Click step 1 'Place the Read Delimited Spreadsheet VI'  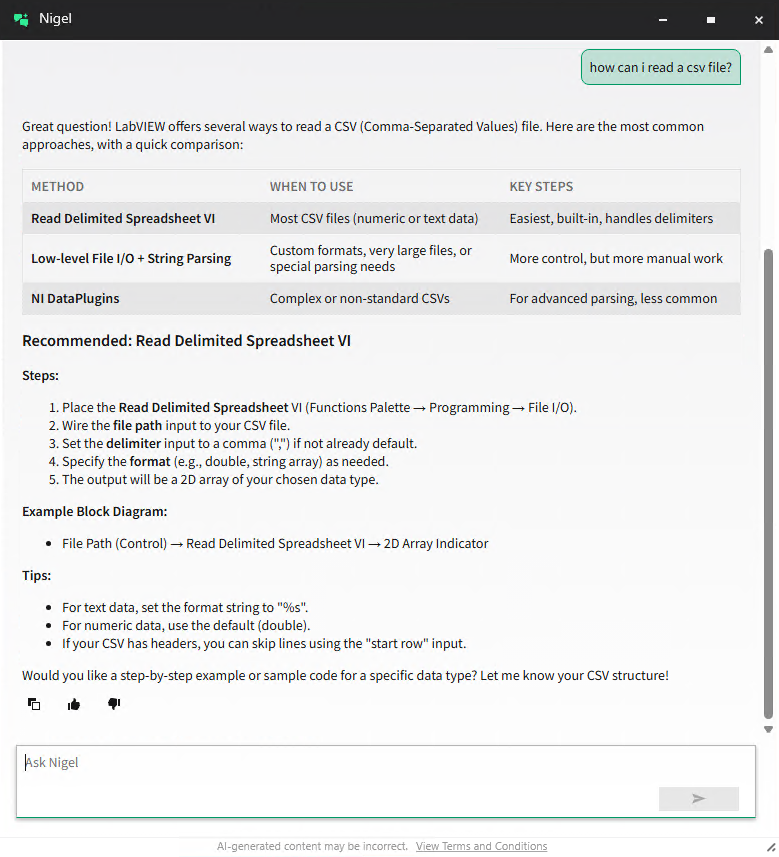tap(319, 407)
